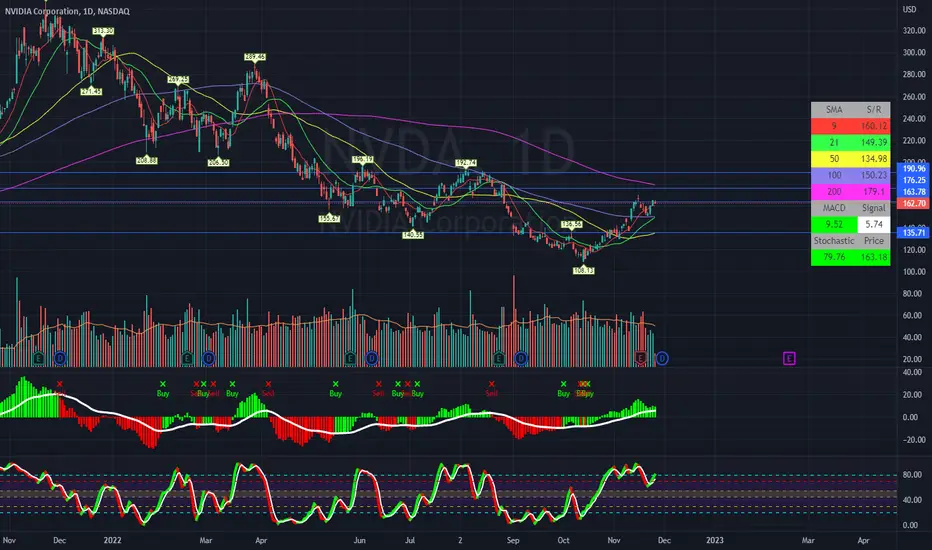Select the magenta SMA 200 row in table
Image resolution: width=932 pixels, height=550 pixels.
click(851, 191)
